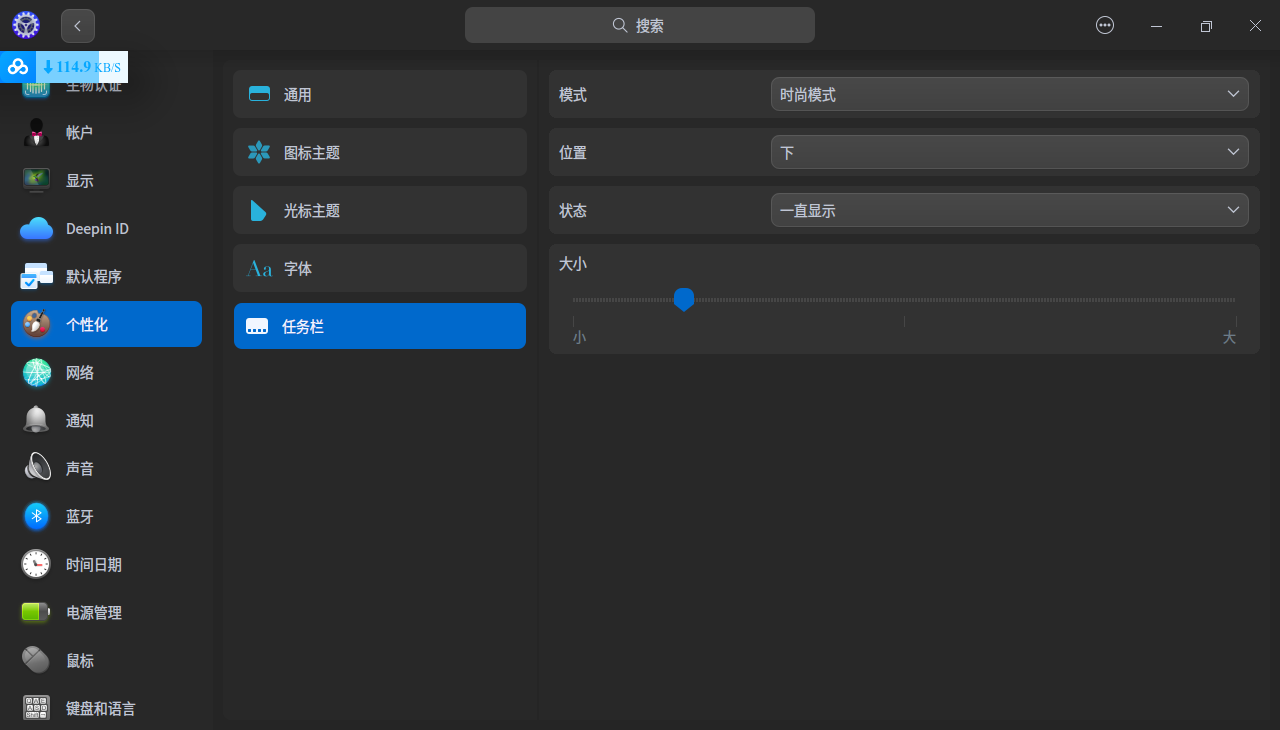Screen dimensions: 1280x730
Task: Click the 蓝牙 Bluetooth icon
Action: (36, 516)
